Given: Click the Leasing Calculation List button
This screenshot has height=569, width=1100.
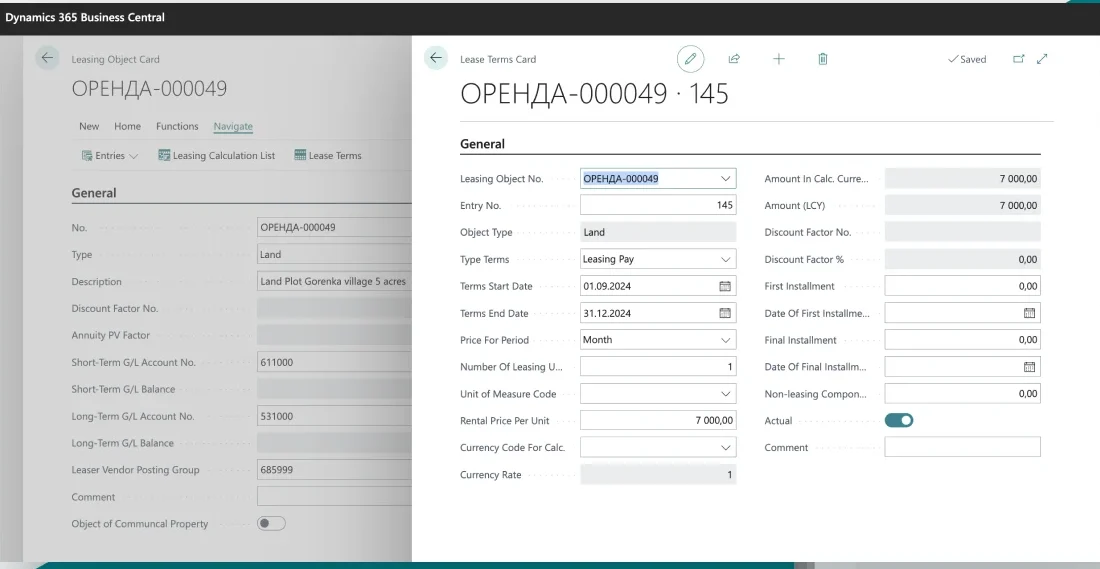Looking at the screenshot, I should [x=216, y=156].
